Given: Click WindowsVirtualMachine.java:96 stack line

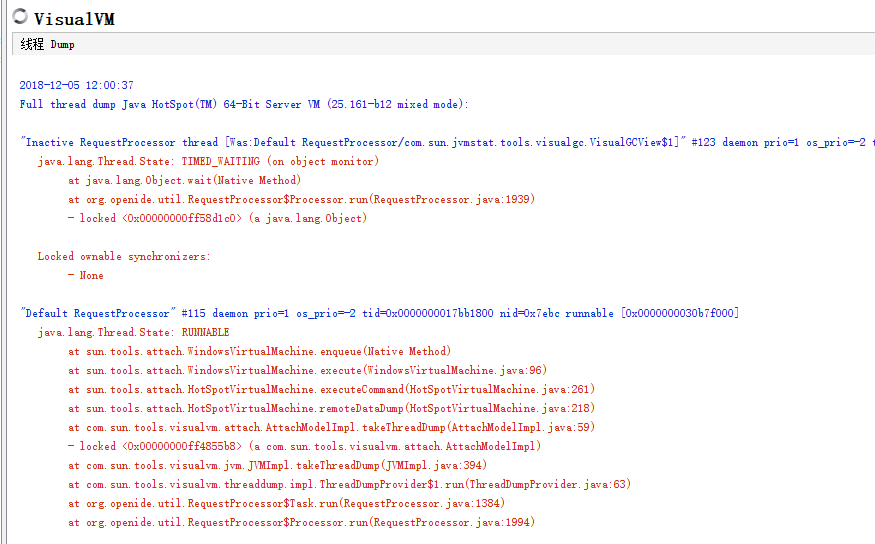Looking at the screenshot, I should click(x=307, y=370).
